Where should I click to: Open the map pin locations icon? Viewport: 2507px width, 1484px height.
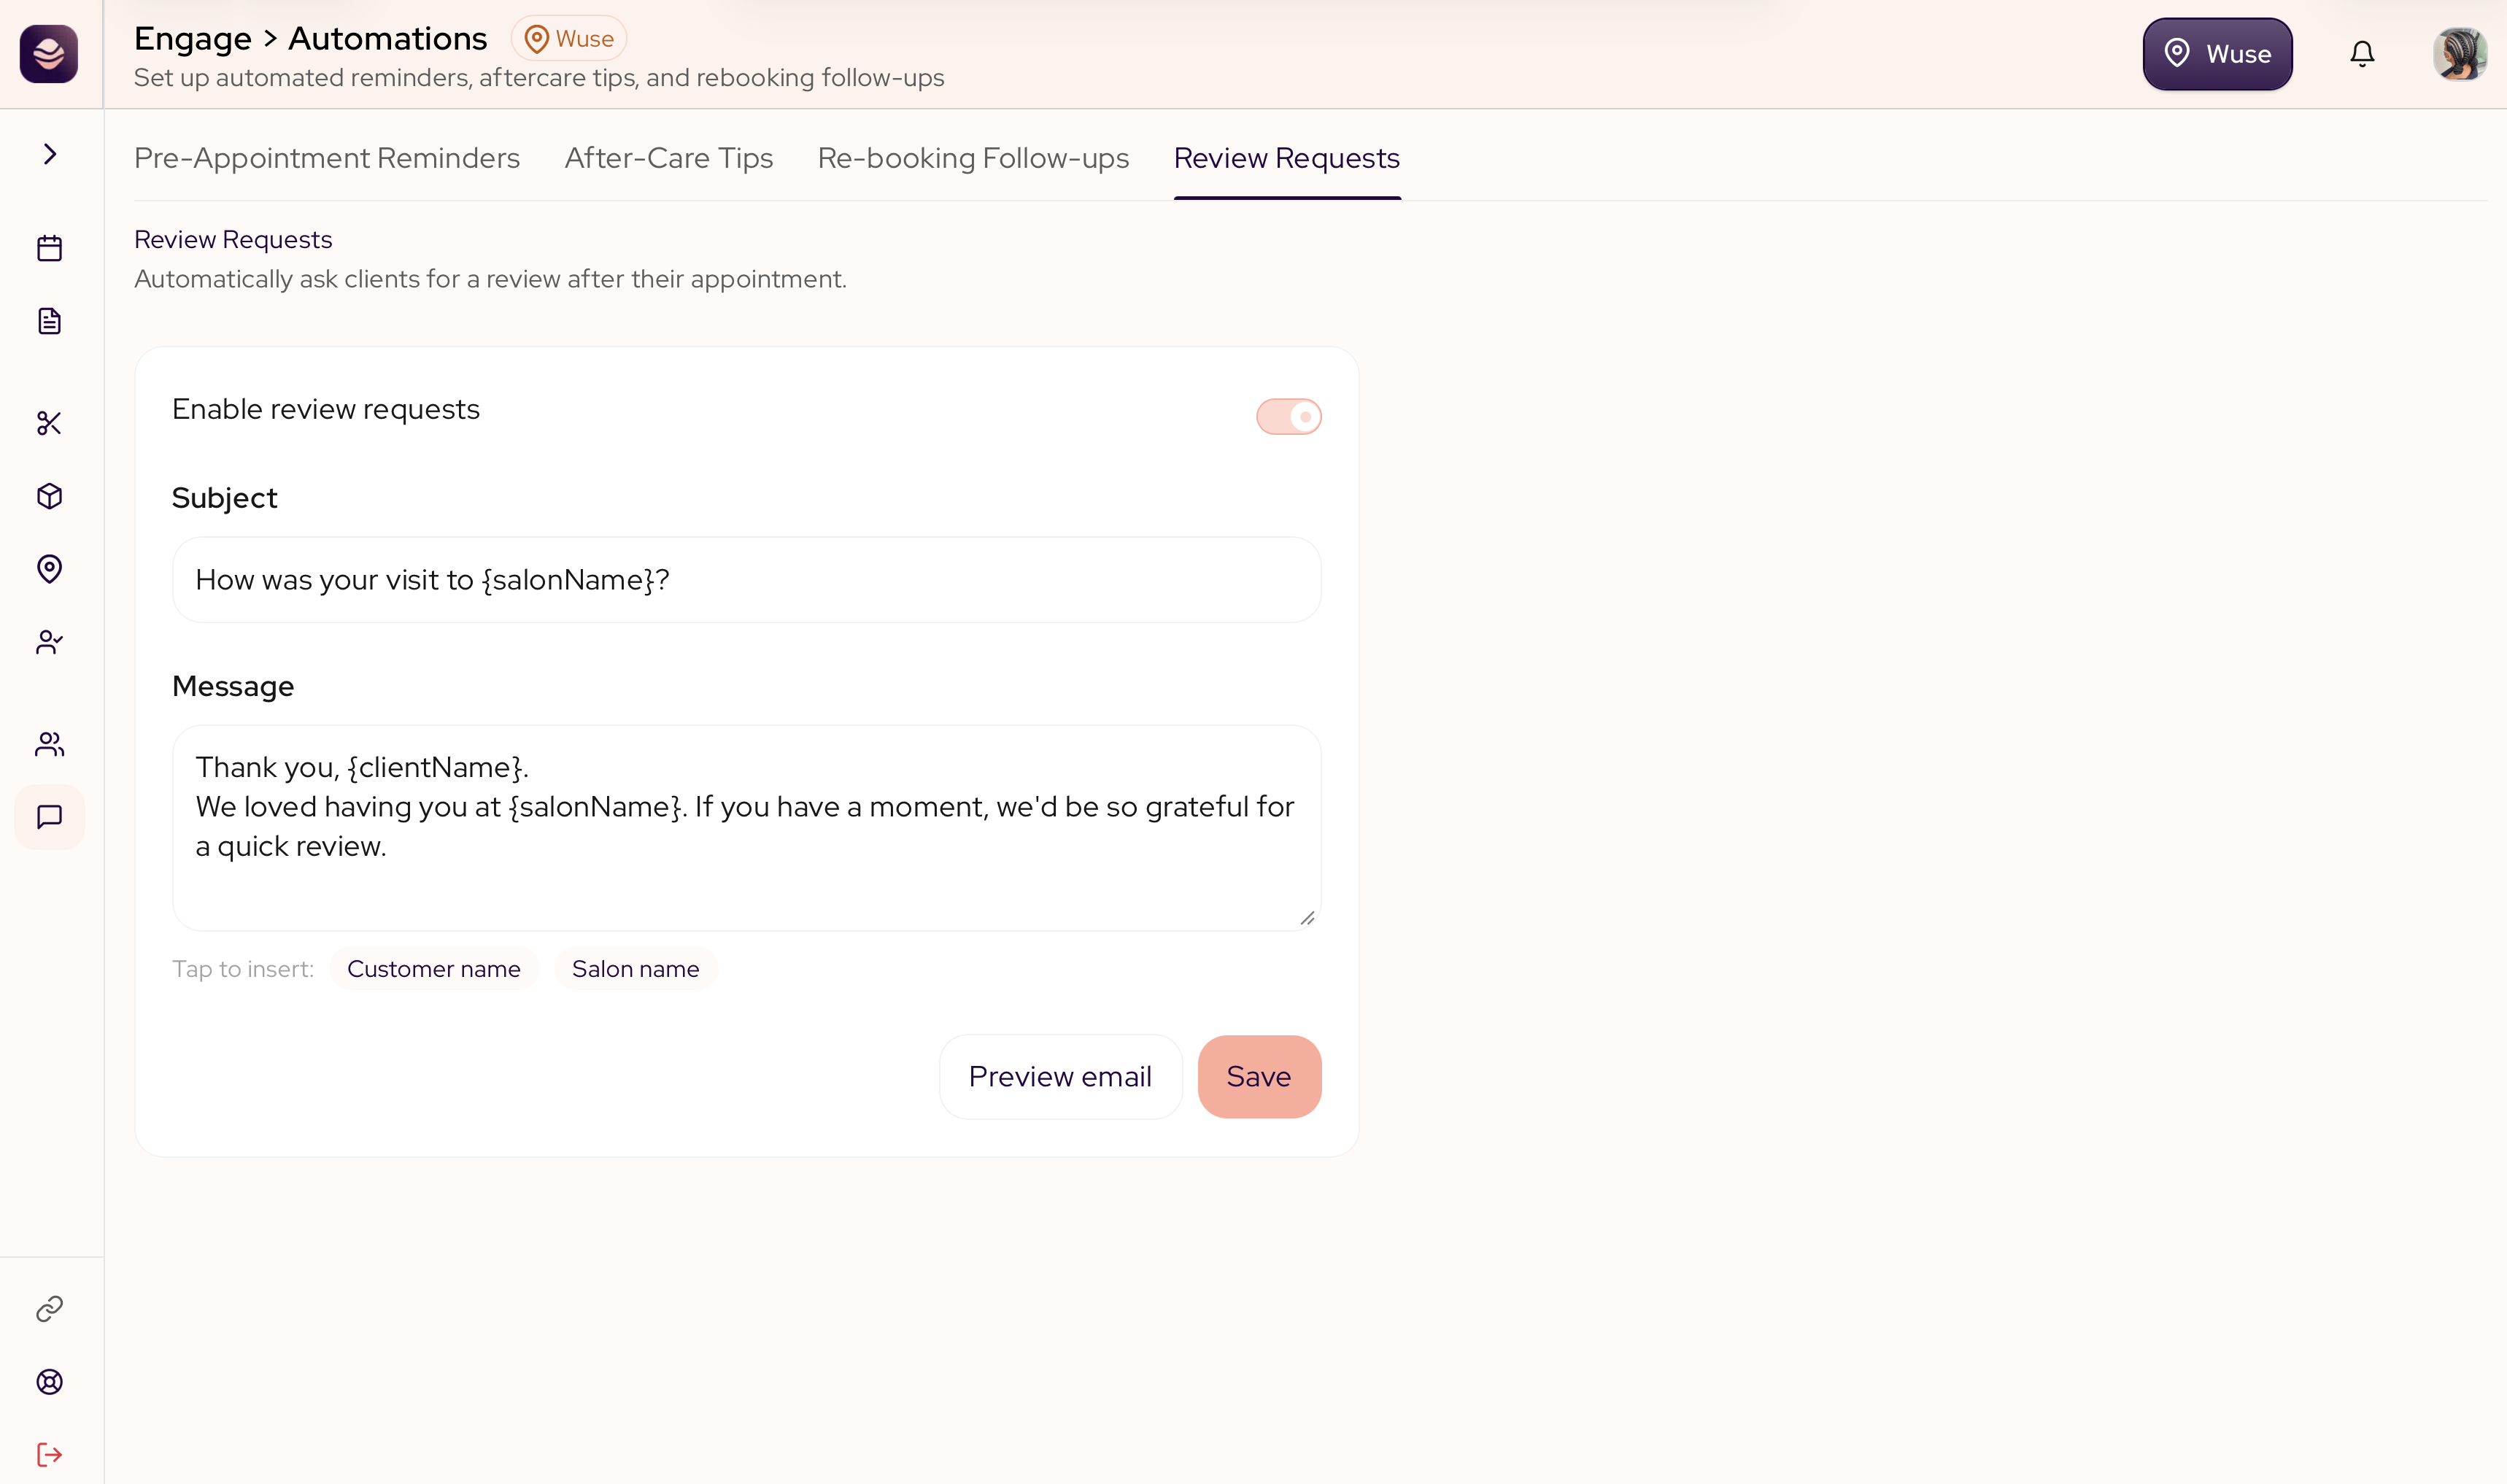[49, 569]
